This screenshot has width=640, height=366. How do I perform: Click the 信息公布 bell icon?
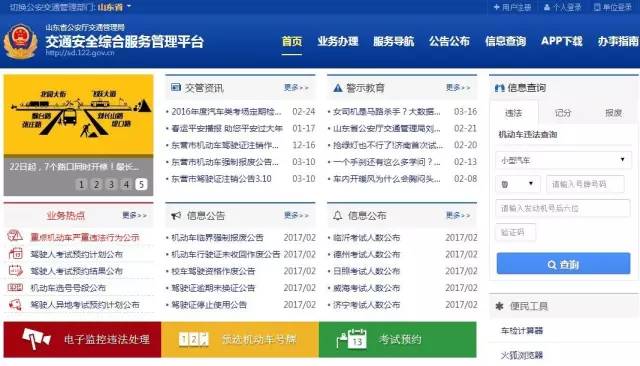click(338, 215)
